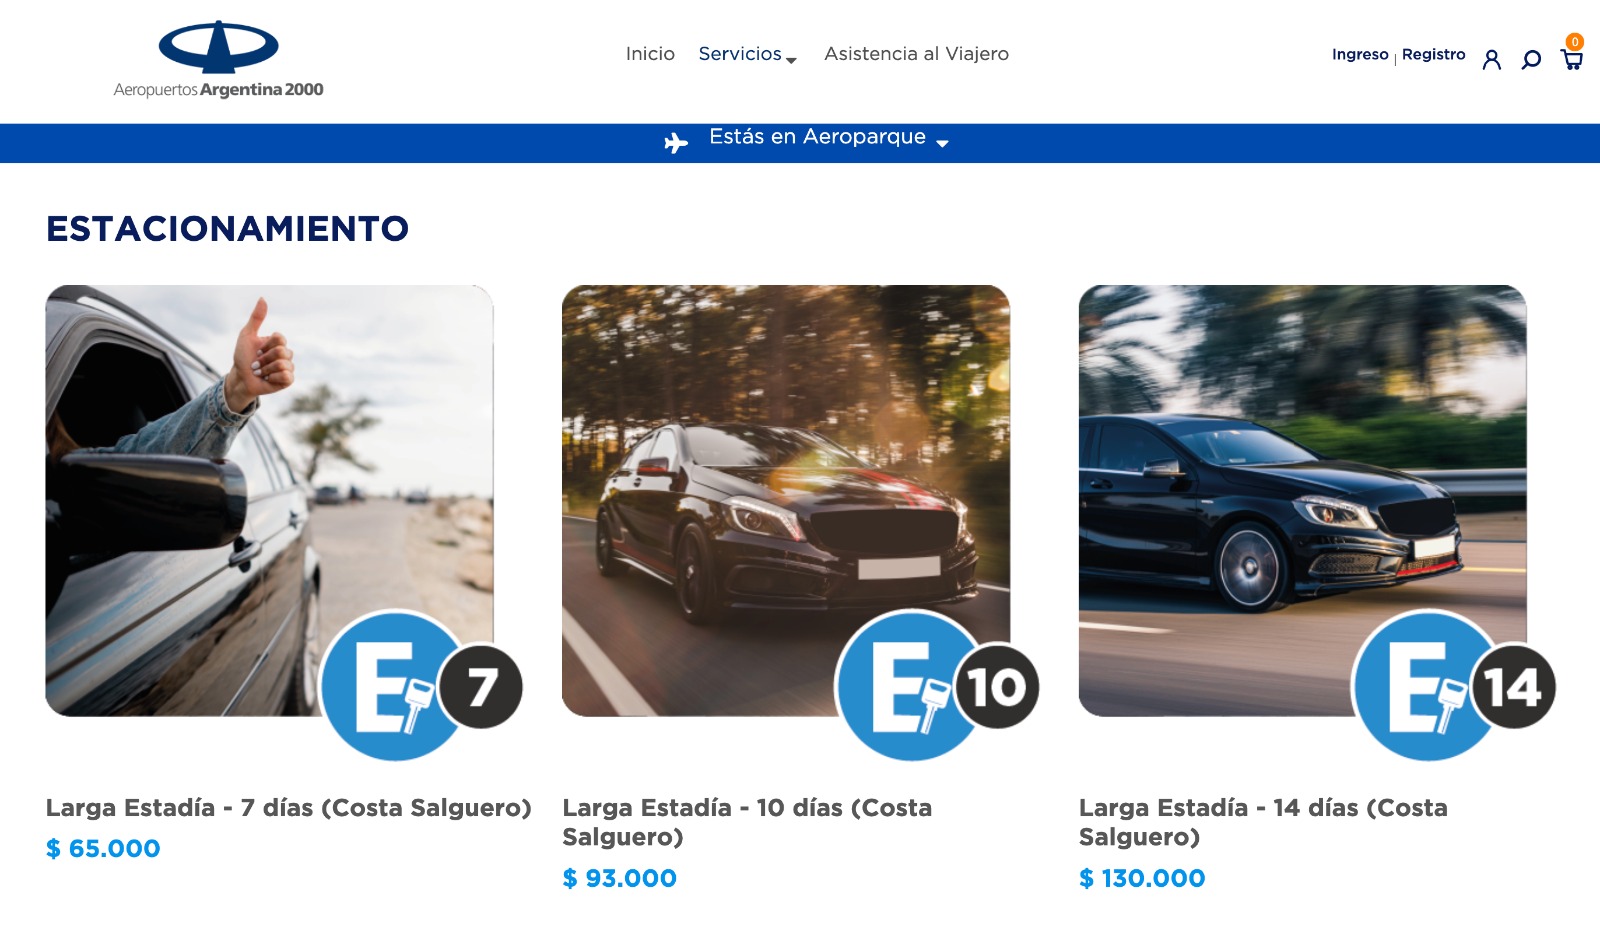The image size is (1600, 927).
Task: Click the Registro link
Action: click(1433, 54)
